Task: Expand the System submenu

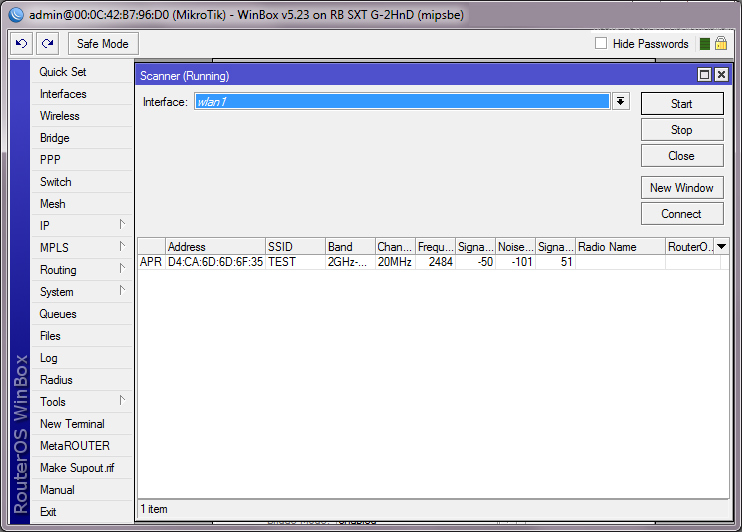Action: click(81, 292)
